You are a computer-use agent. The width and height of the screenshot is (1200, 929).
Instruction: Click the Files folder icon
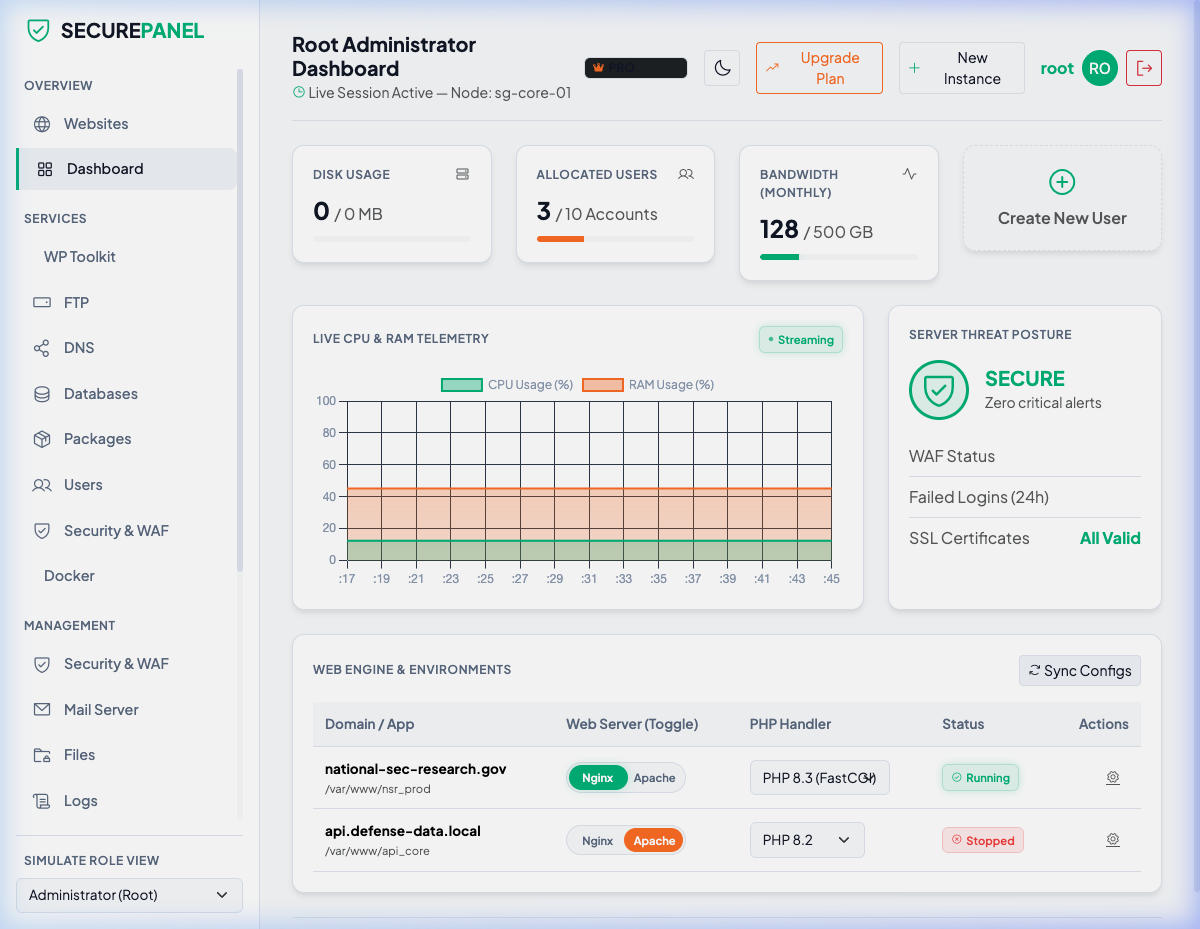click(42, 755)
